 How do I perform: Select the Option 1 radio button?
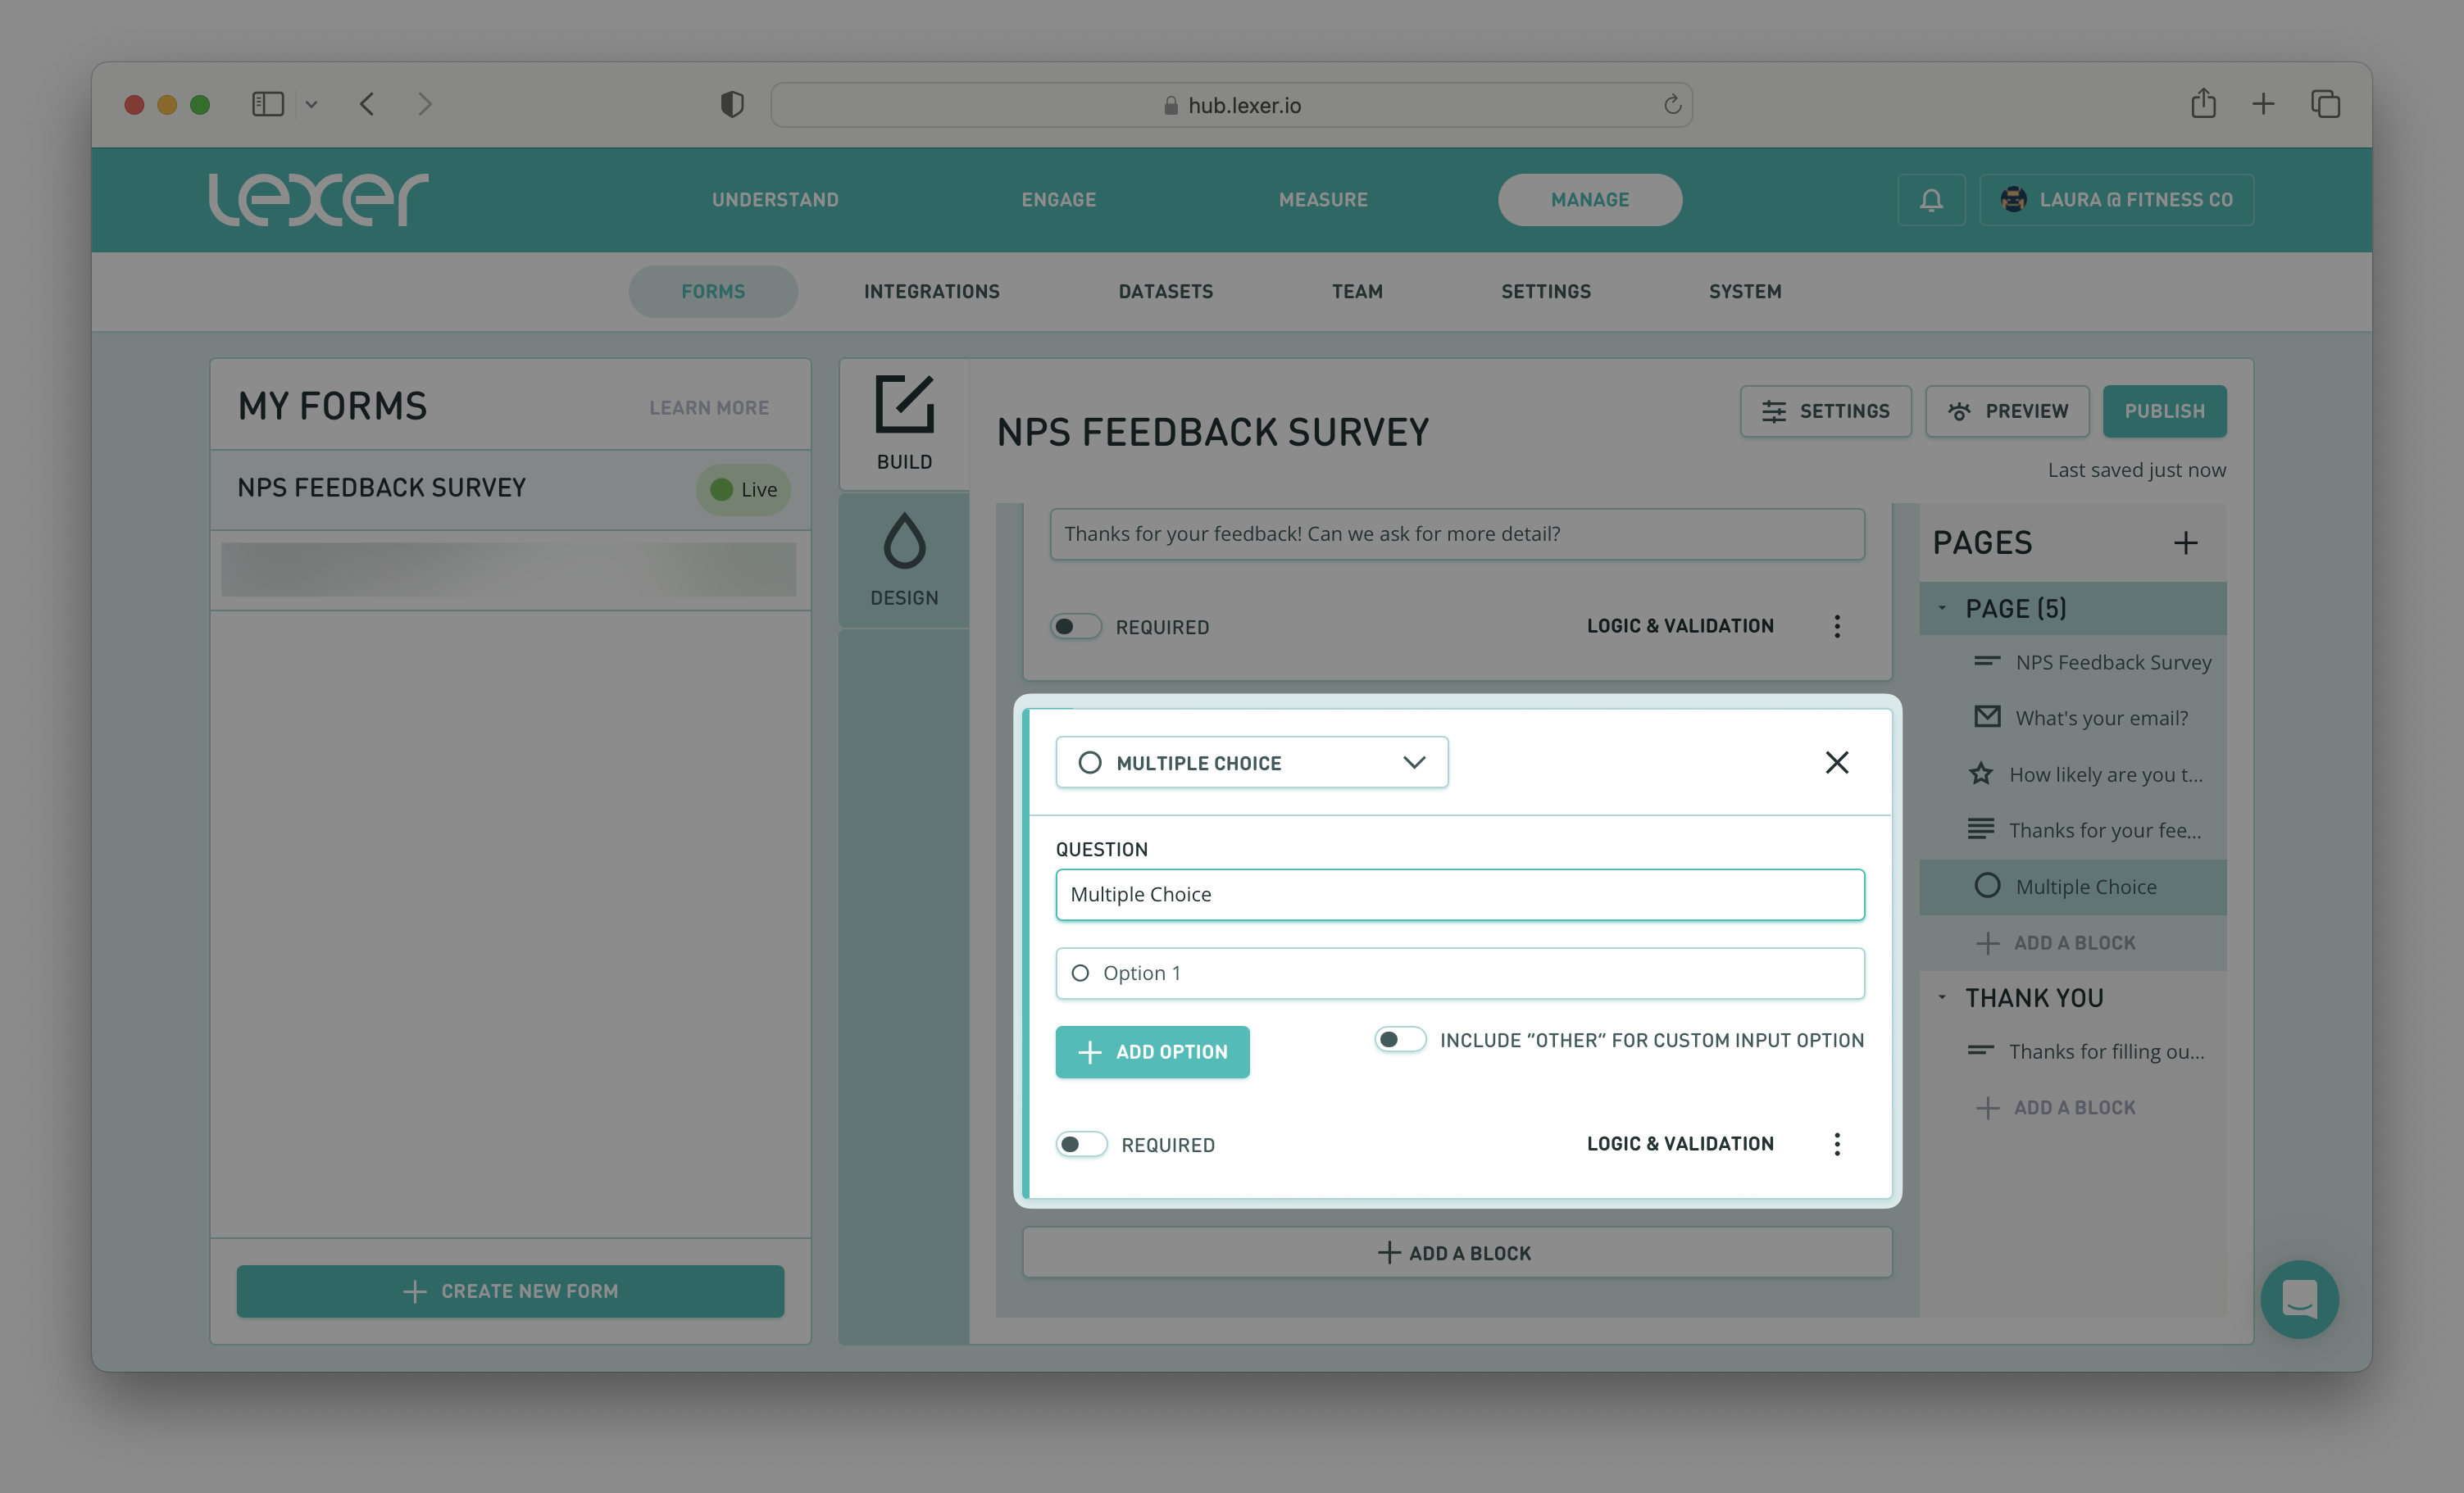click(1080, 973)
